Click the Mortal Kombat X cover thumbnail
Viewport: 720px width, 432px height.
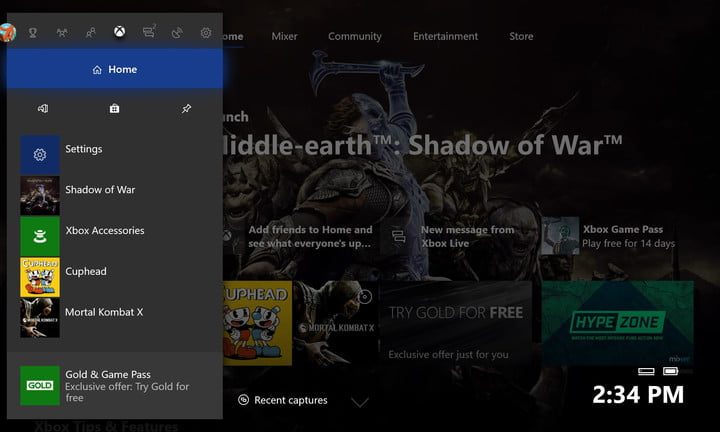click(x=40, y=318)
